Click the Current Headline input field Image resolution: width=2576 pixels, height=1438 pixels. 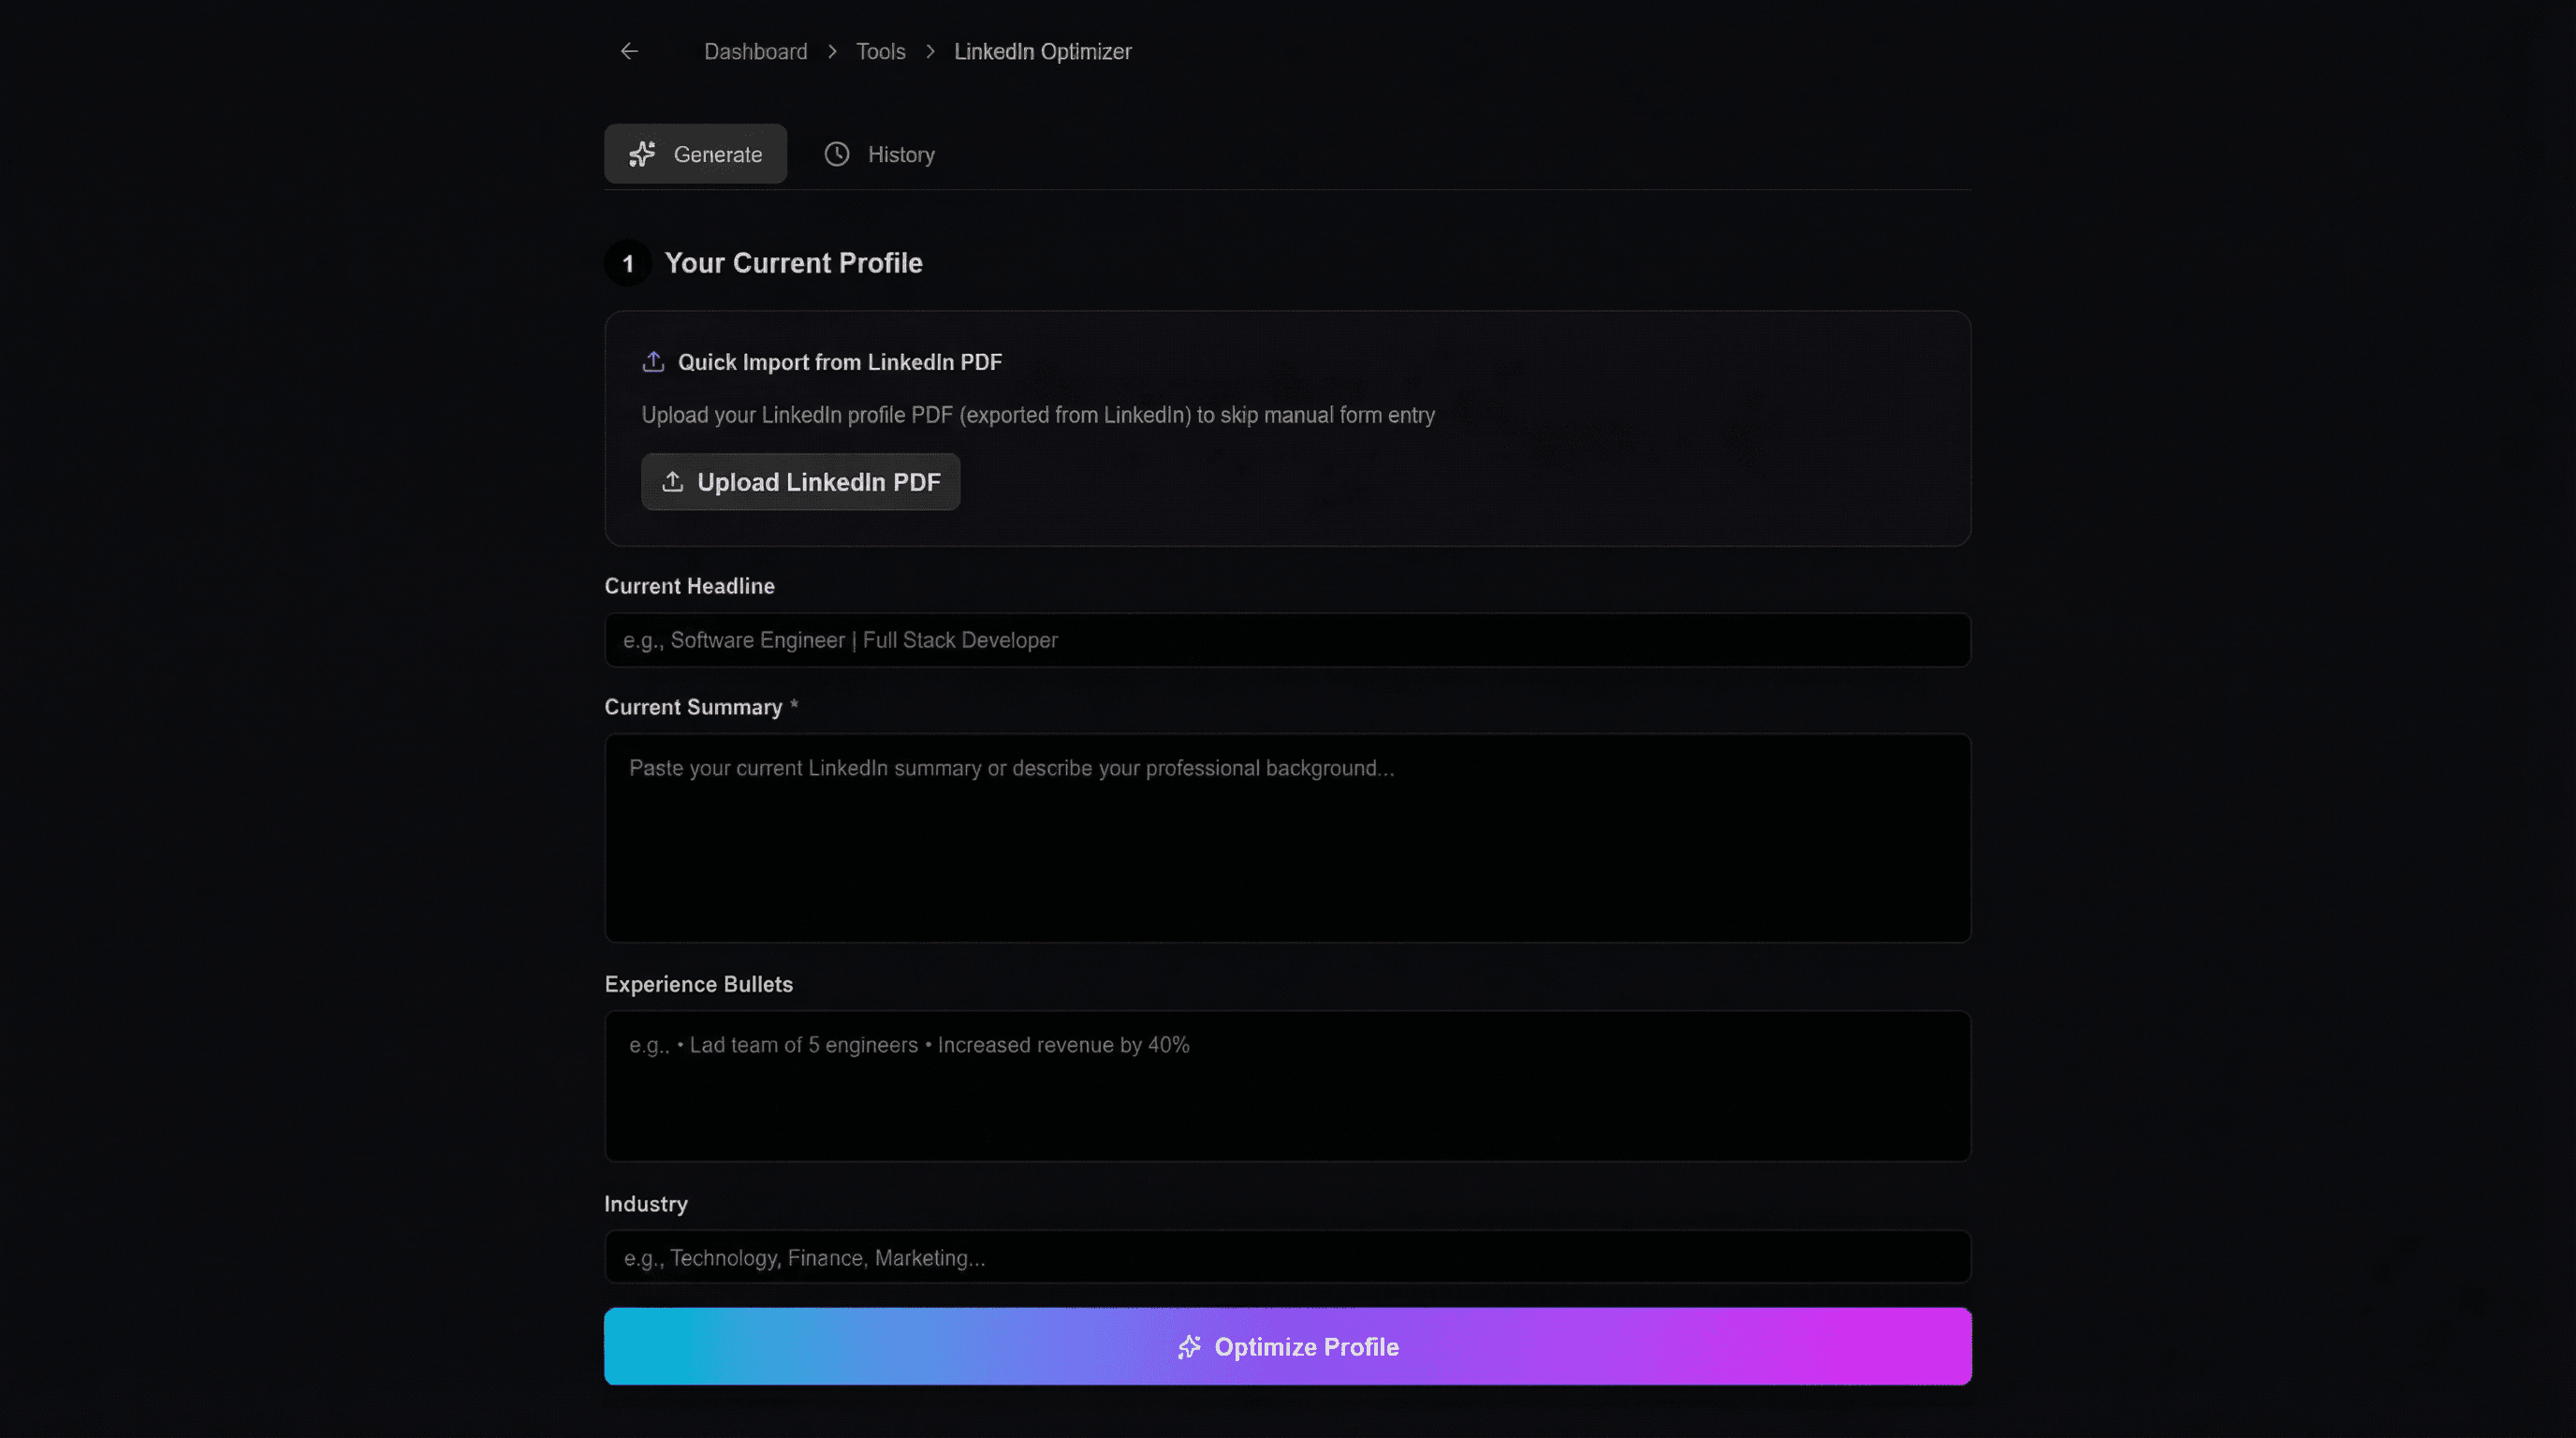[1287, 640]
